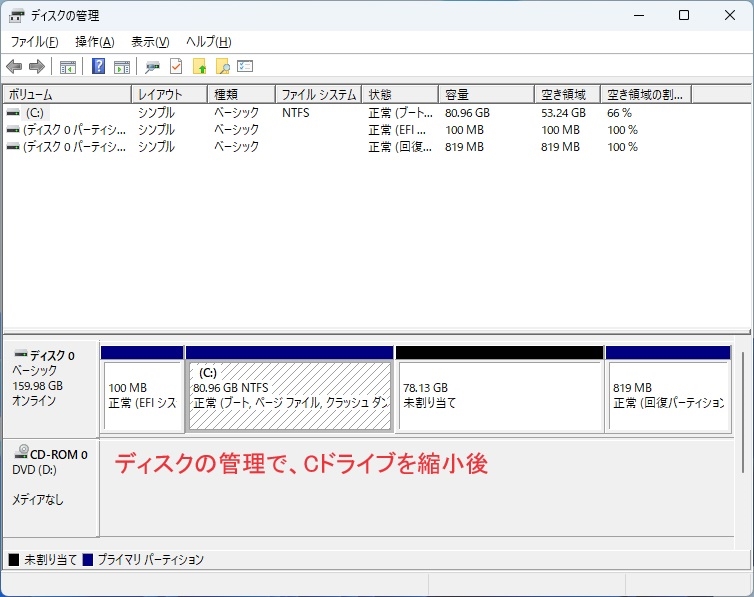Click the Back arrow toolbar icon
The image size is (754, 597).
click(14, 66)
